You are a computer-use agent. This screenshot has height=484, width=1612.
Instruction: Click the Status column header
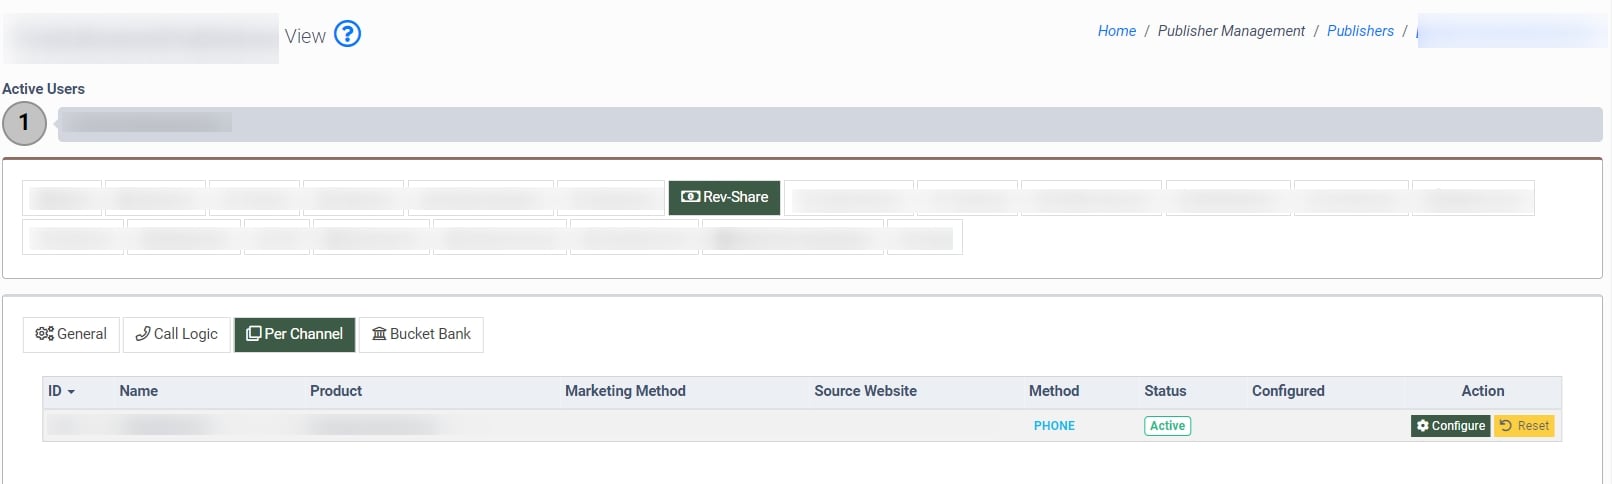click(1165, 391)
